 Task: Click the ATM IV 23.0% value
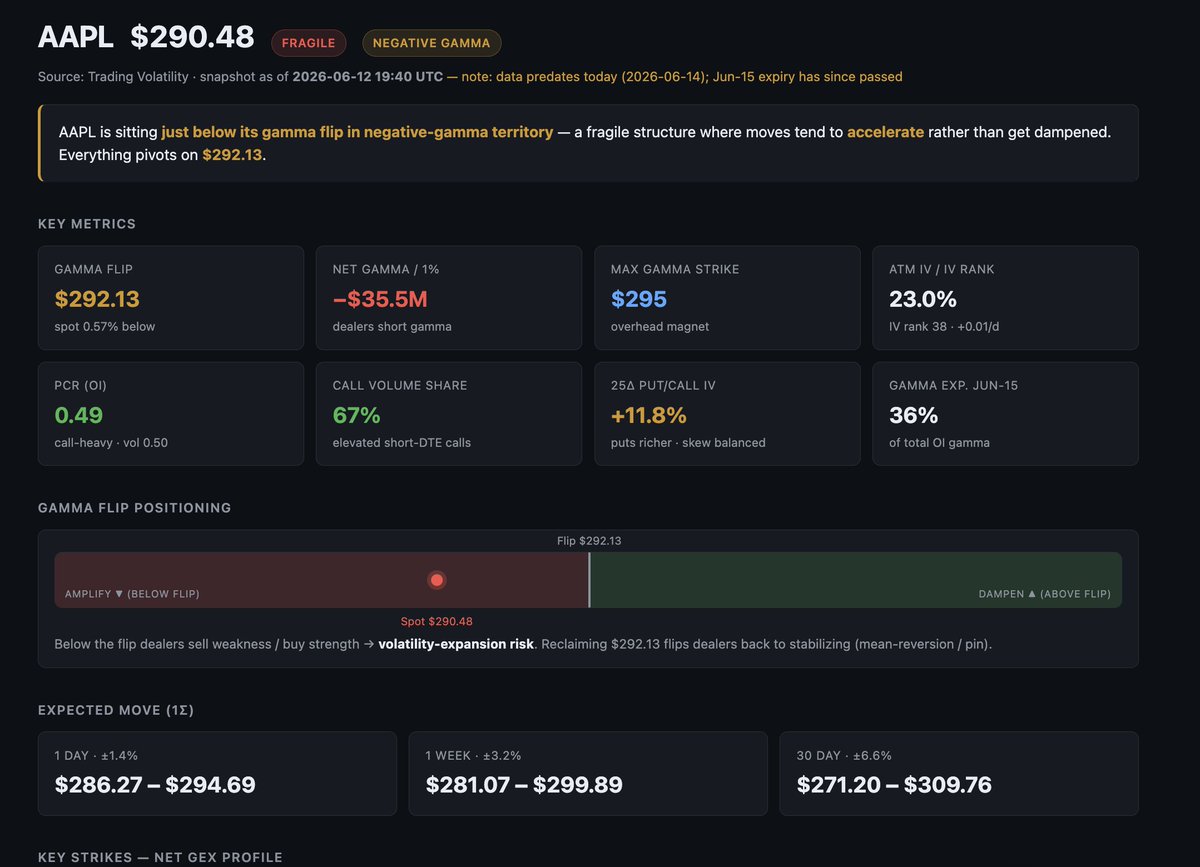[x=923, y=299]
